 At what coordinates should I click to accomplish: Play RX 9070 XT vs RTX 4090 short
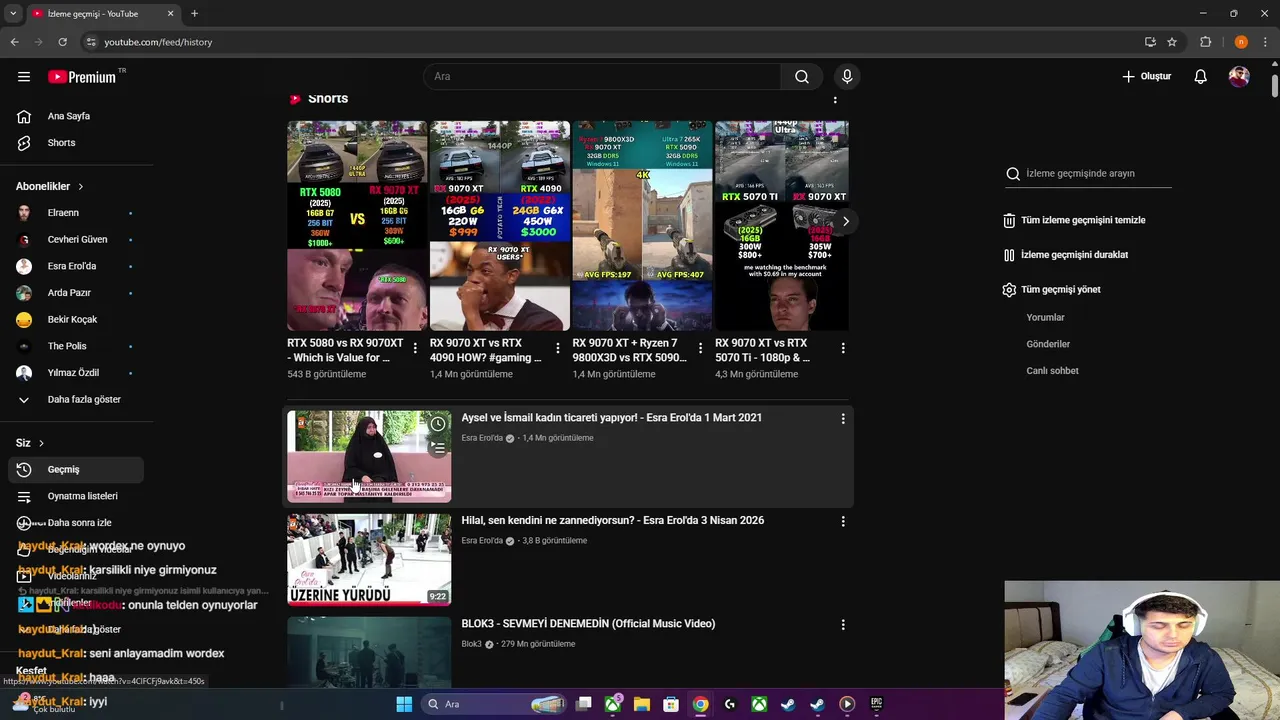pyautogui.click(x=499, y=226)
